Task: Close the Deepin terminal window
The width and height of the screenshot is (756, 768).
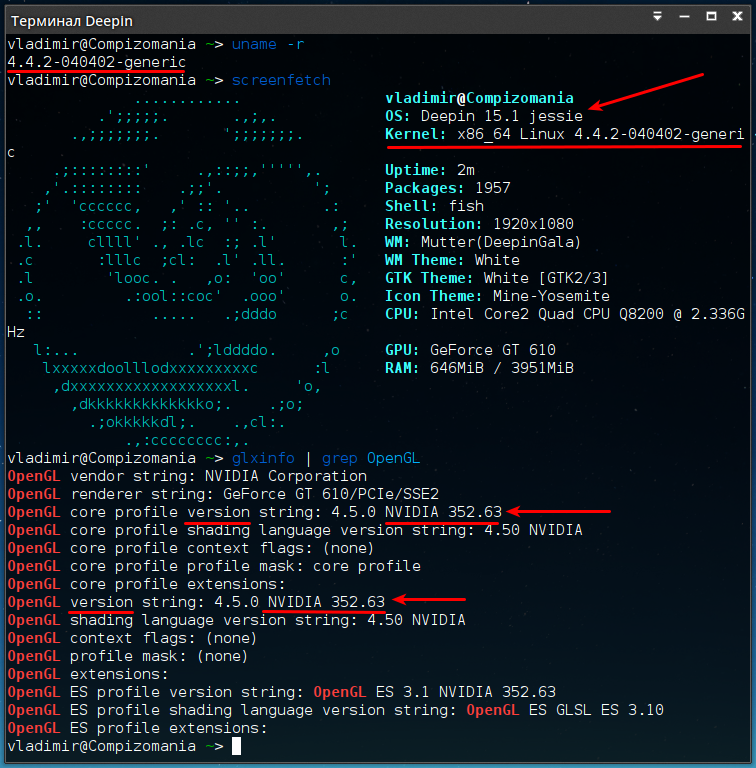Action: (737, 17)
